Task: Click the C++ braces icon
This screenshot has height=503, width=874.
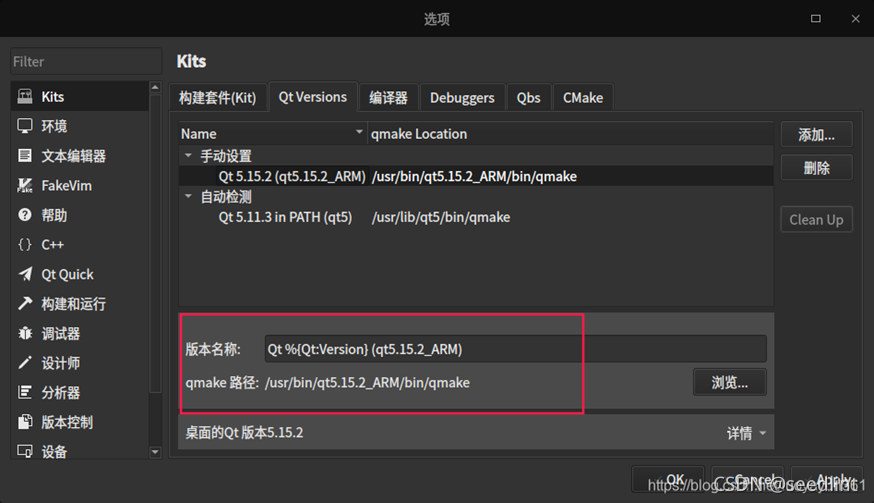Action: tap(25, 244)
